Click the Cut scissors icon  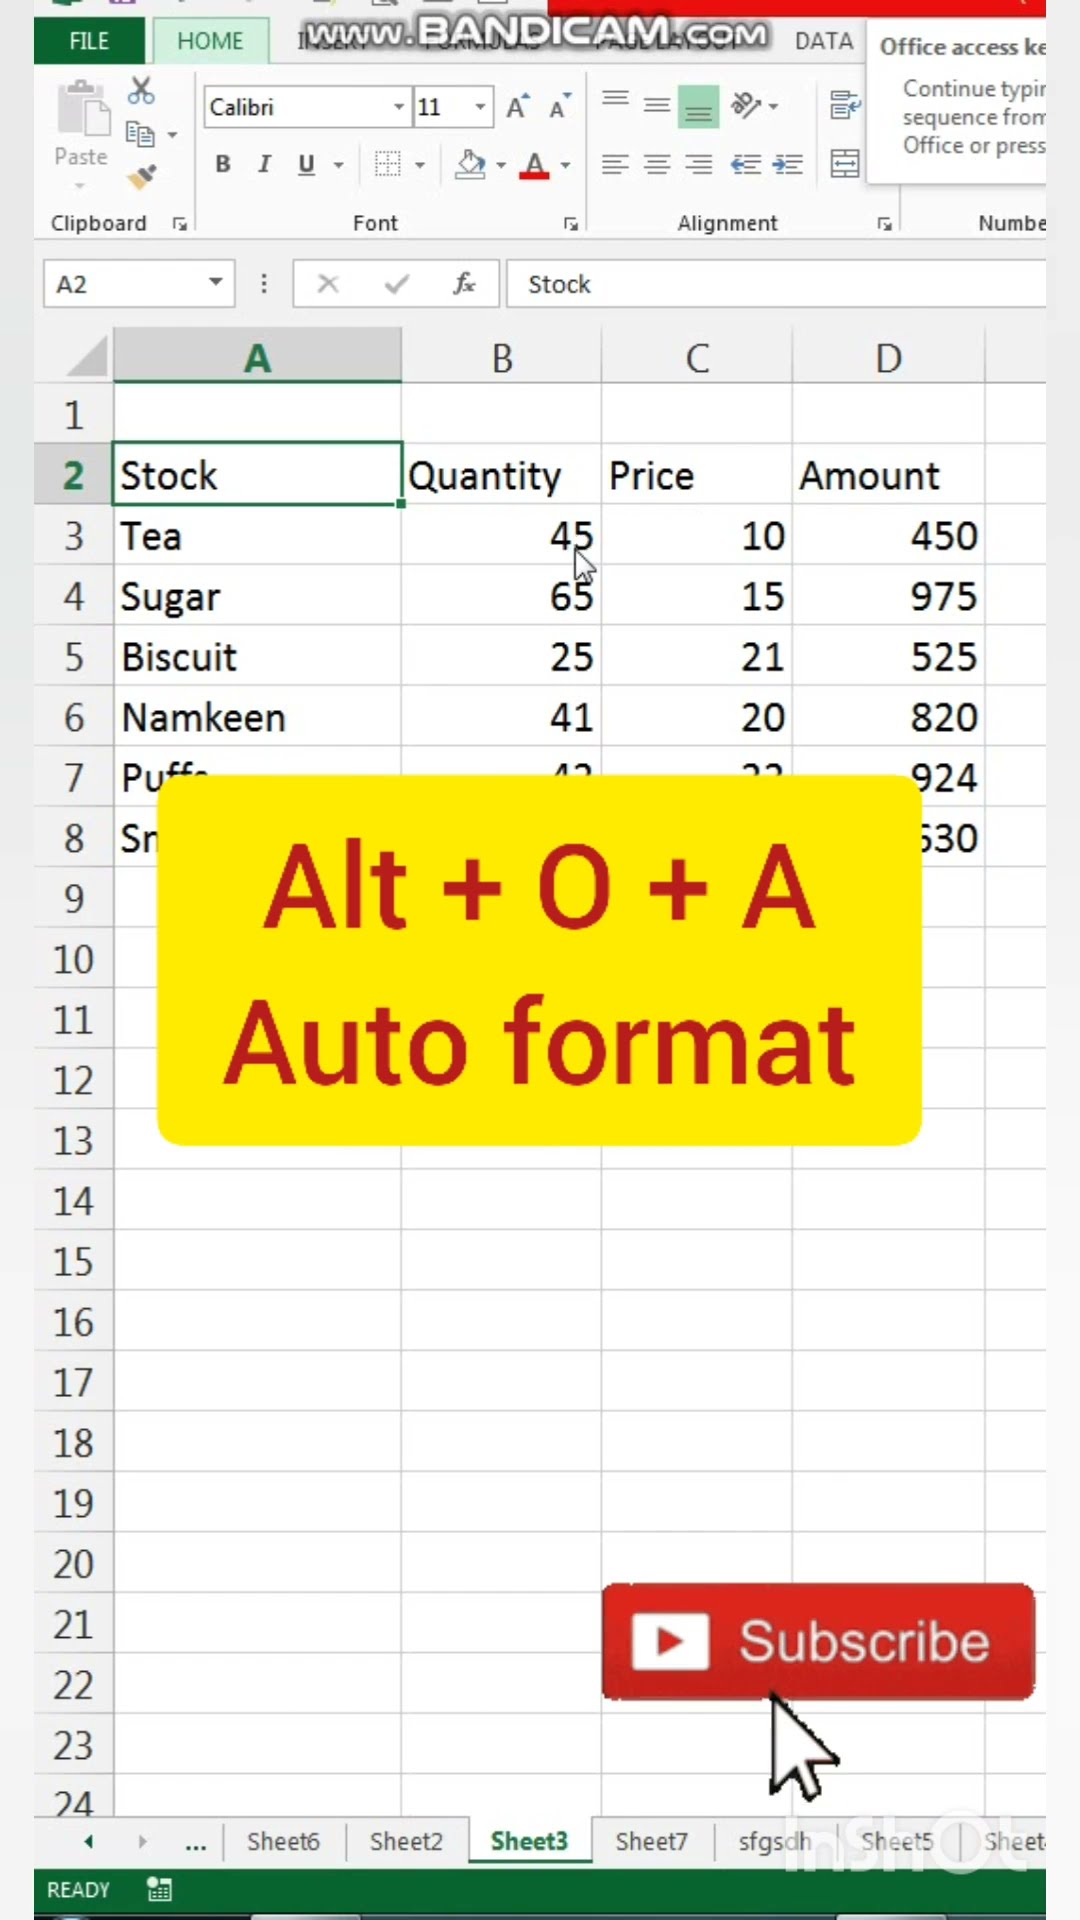pyautogui.click(x=141, y=92)
